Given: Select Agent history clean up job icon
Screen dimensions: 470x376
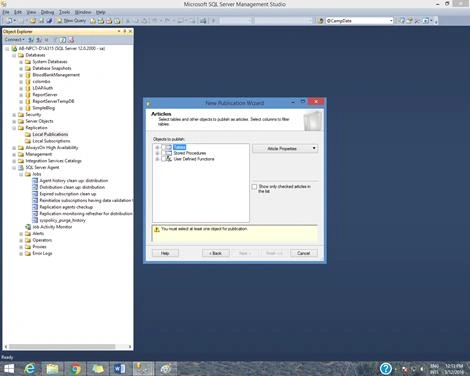Looking at the screenshot, I should click(35, 181).
